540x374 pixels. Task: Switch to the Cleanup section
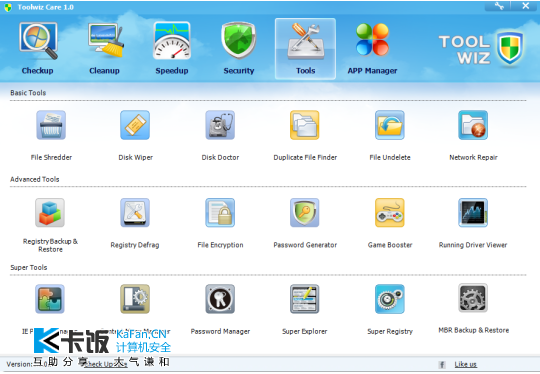[105, 49]
